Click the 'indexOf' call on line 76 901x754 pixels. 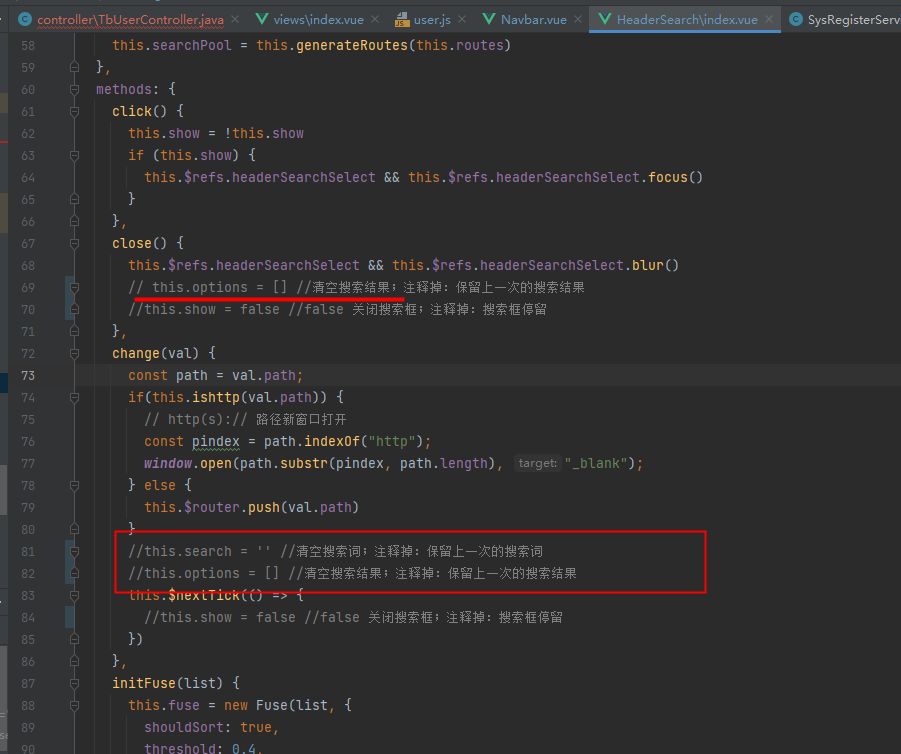[x=332, y=441]
